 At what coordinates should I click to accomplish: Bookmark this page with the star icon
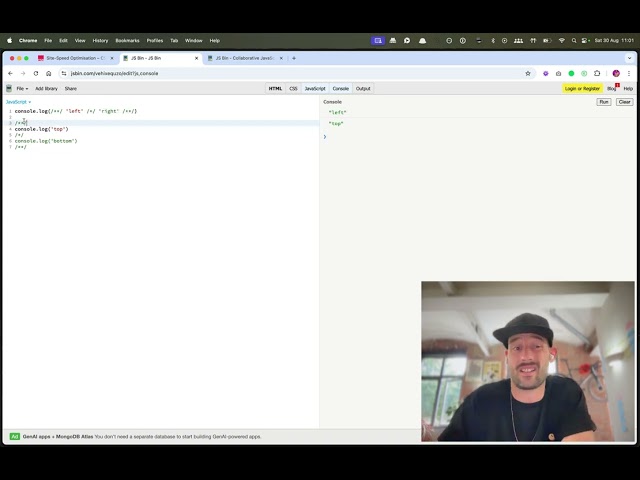528,73
